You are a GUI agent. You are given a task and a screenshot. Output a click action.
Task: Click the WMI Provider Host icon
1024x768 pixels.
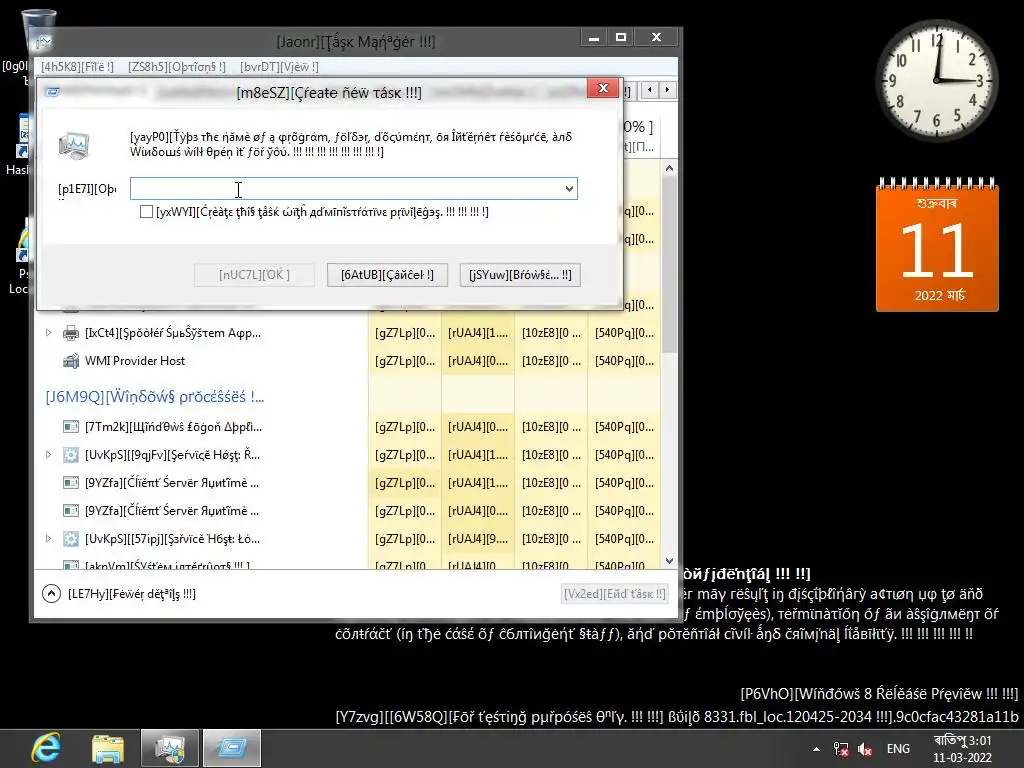(71, 360)
